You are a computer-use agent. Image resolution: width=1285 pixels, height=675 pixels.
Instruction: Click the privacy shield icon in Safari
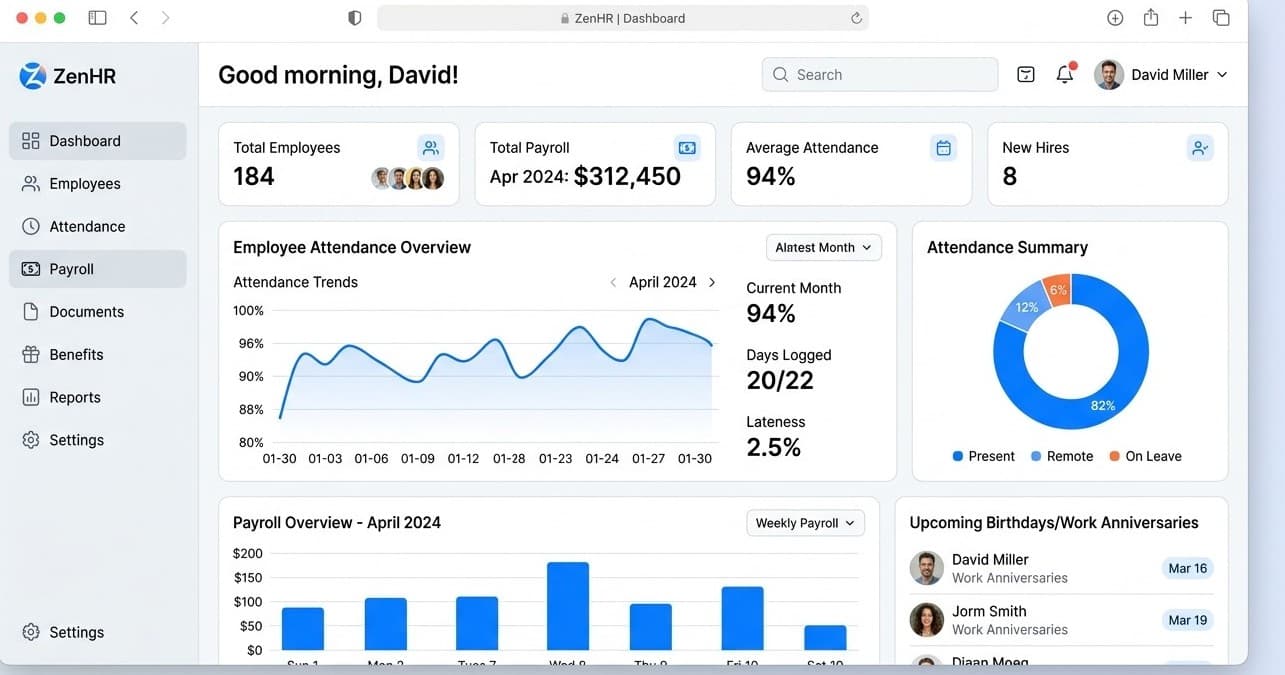click(354, 18)
